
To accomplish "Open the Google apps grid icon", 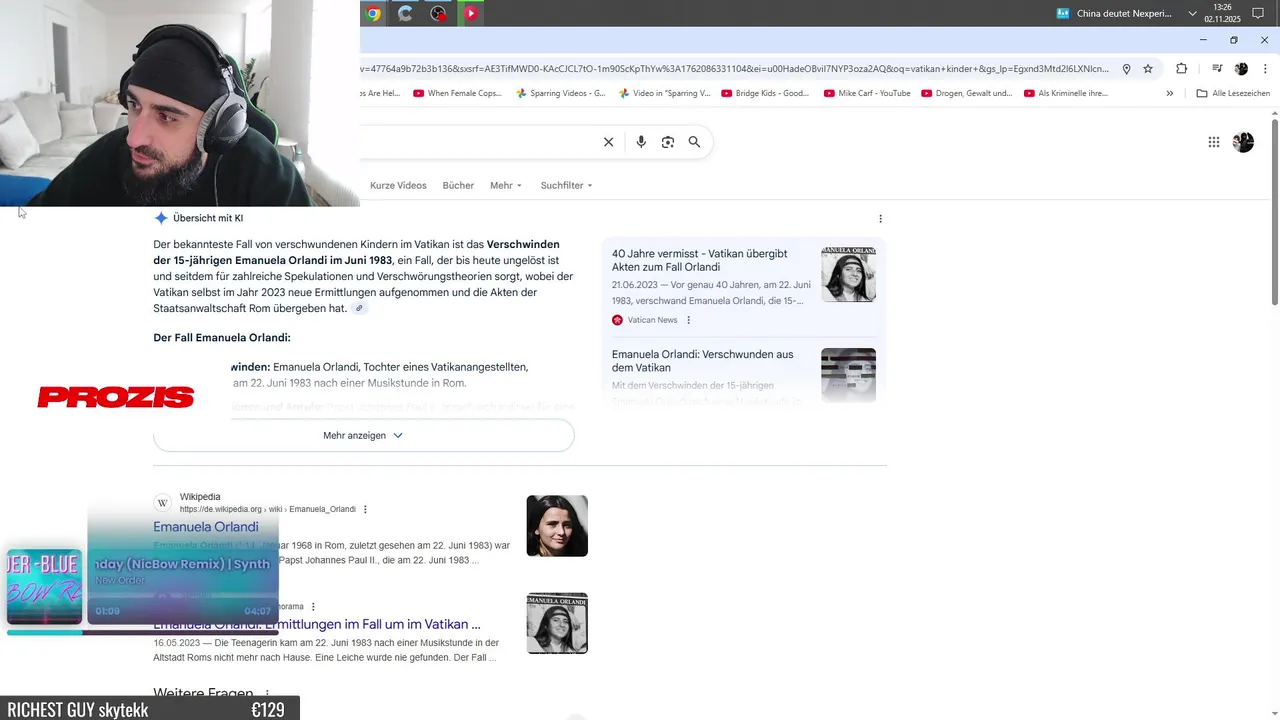I will click(x=1214, y=142).
